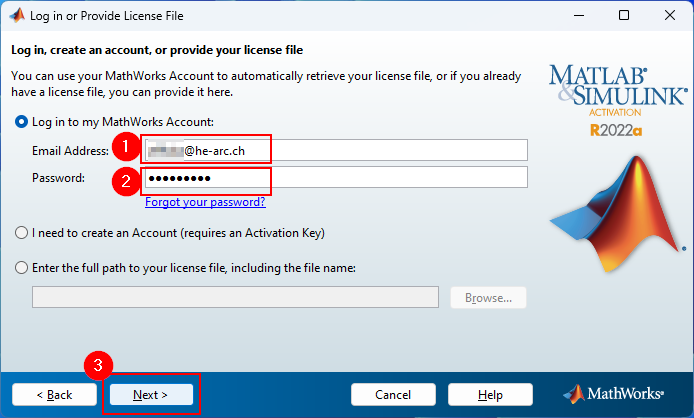Click the license file path text box

(235, 297)
